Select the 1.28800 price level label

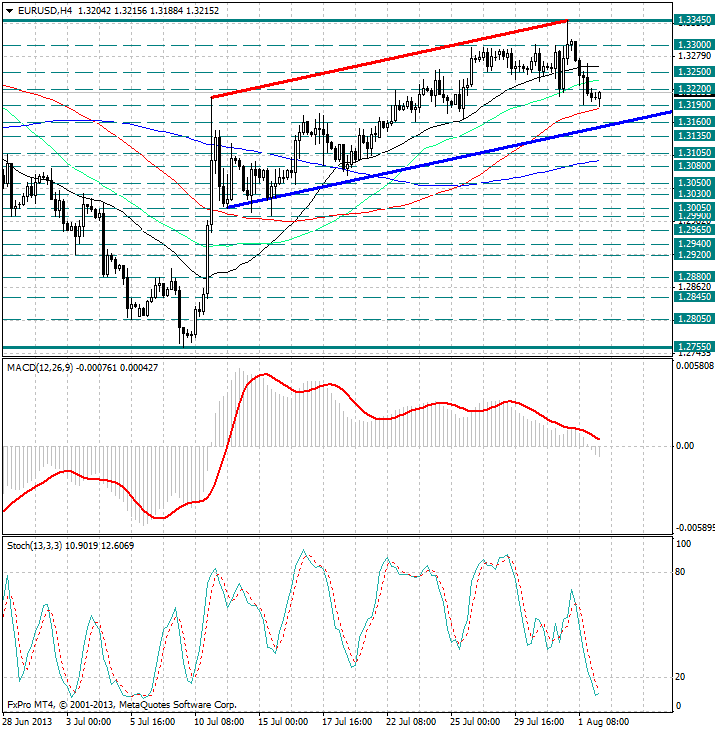(694, 277)
